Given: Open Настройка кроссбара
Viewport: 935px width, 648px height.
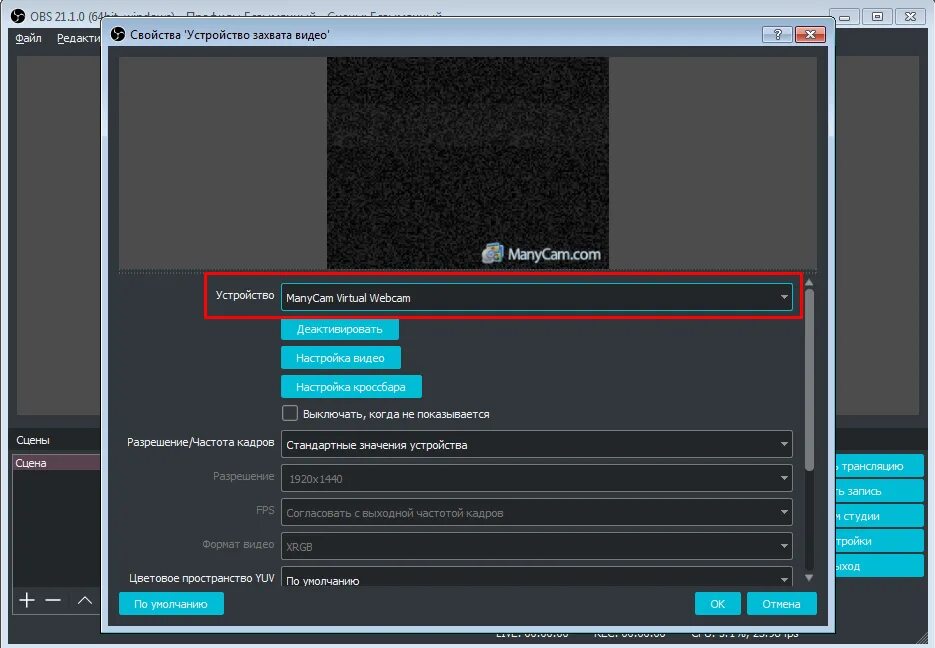Looking at the screenshot, I should click(351, 386).
